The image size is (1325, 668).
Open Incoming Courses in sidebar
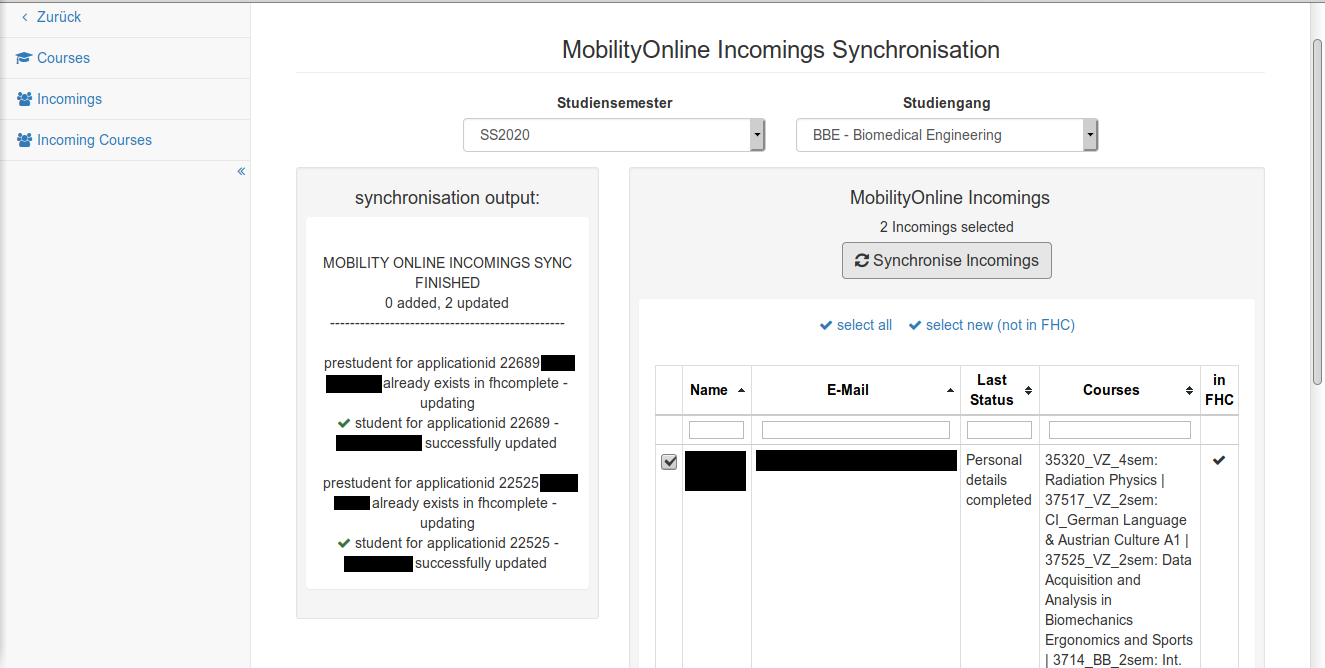(94, 140)
